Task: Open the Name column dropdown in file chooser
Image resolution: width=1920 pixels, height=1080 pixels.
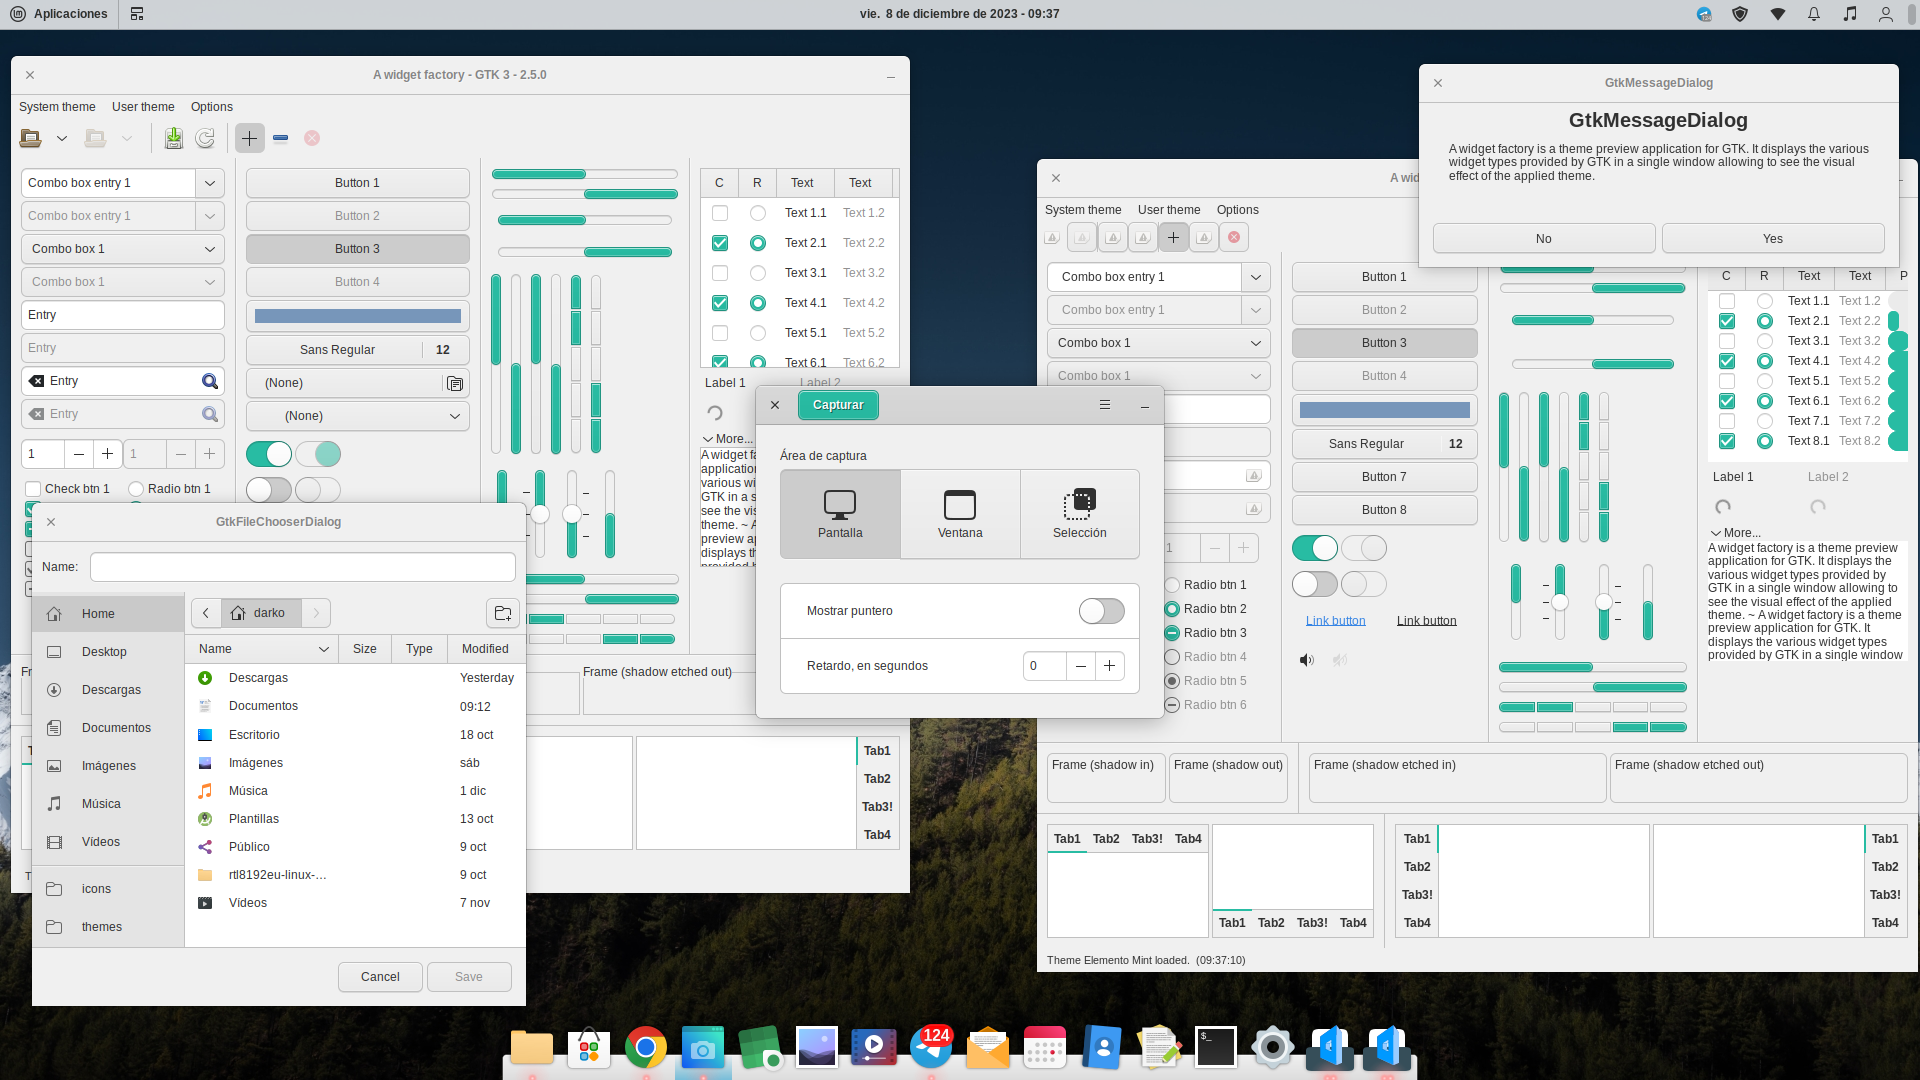Action: point(323,649)
